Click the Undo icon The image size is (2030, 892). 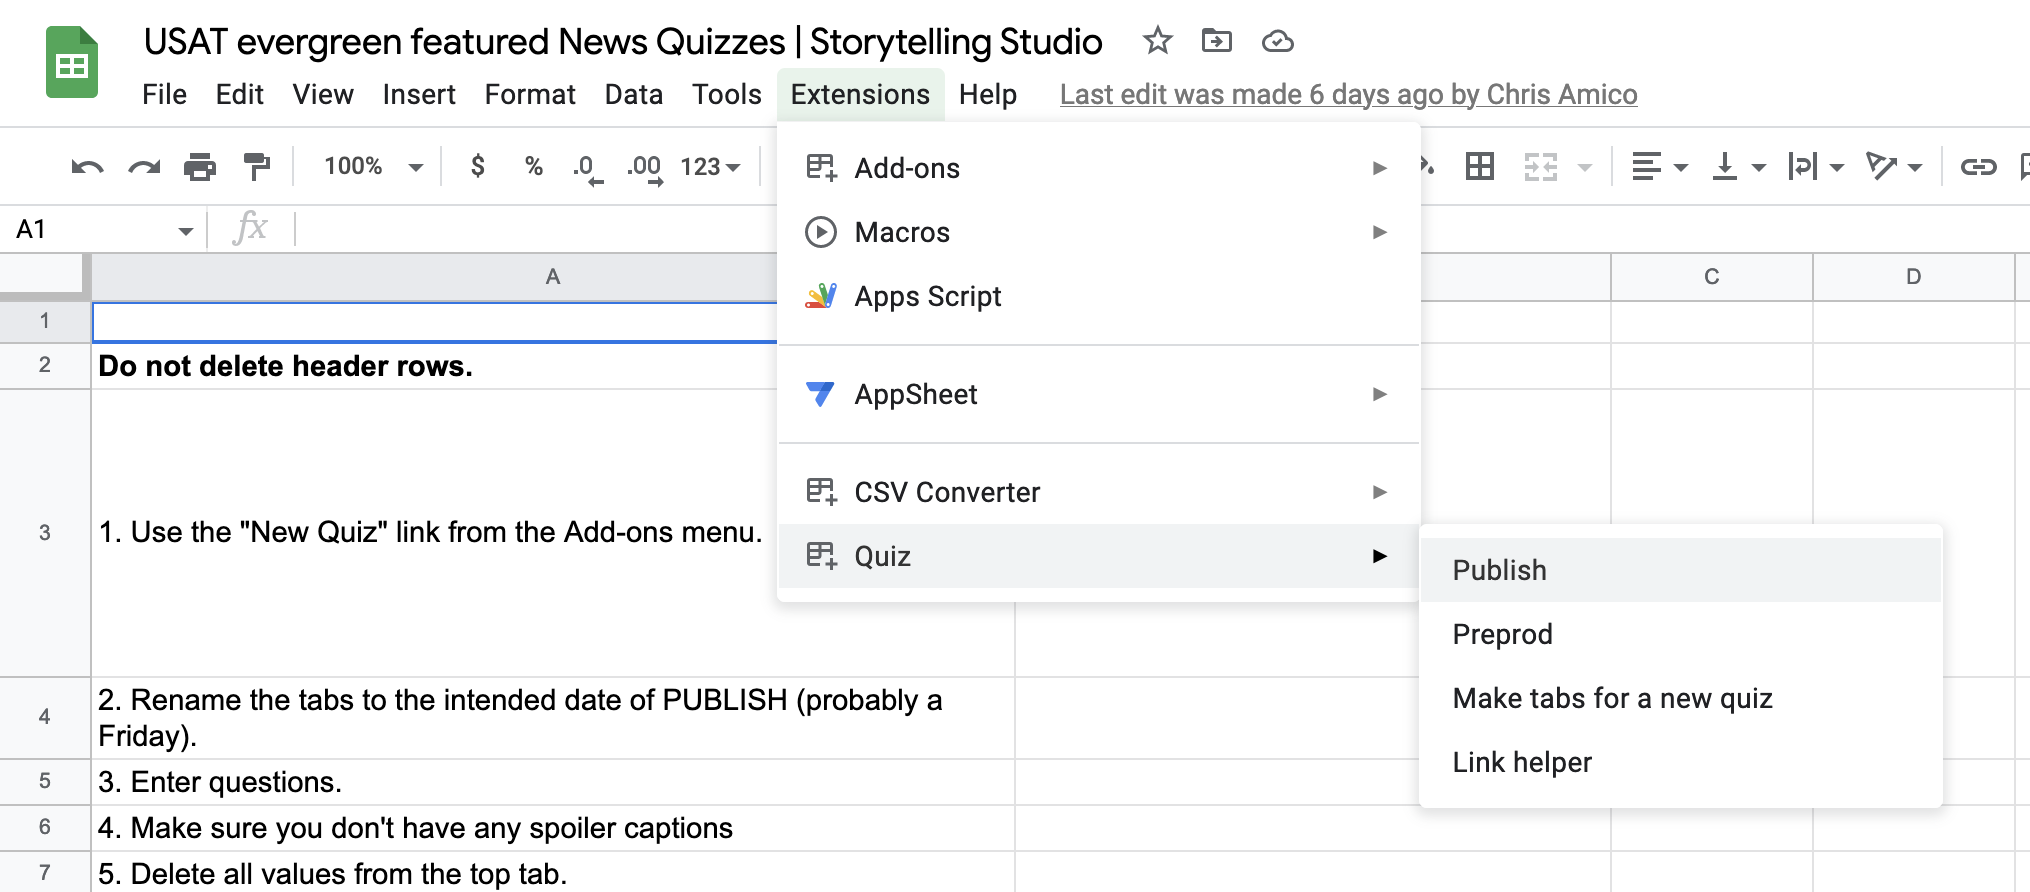pyautogui.click(x=88, y=166)
